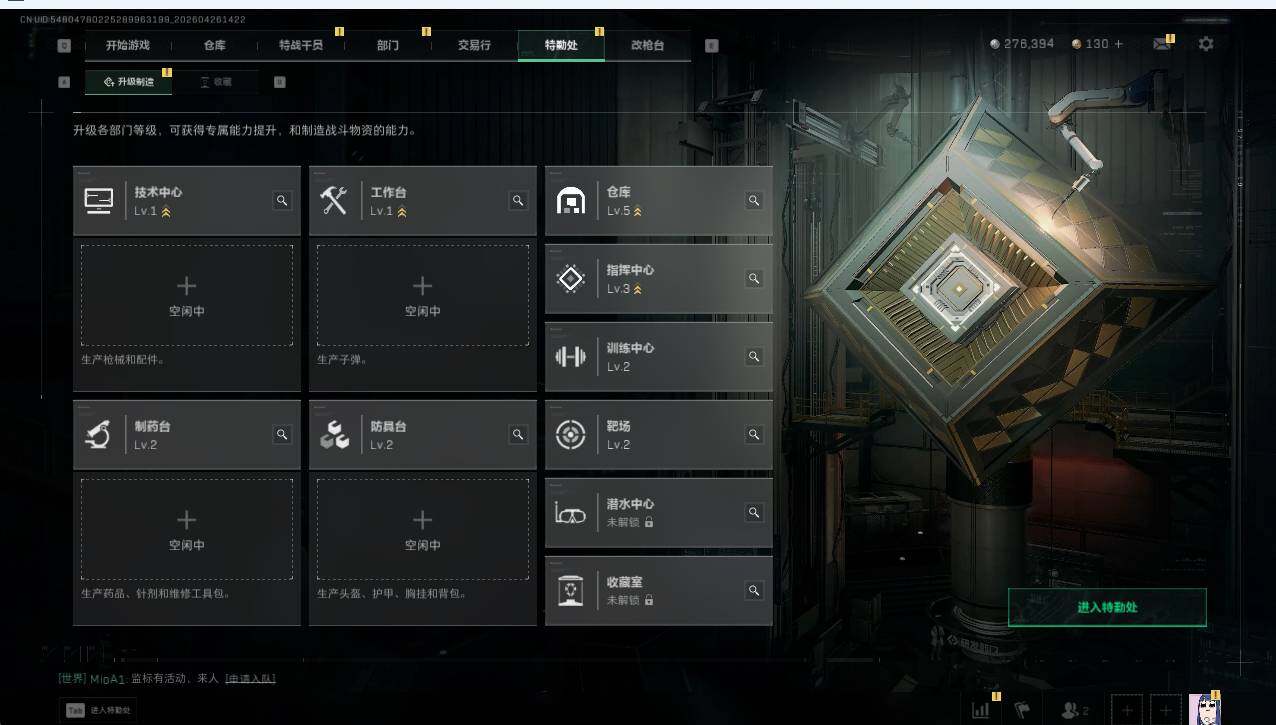Add production in 技术中心 idle slot
The width and height of the screenshot is (1276, 725).
coord(187,296)
